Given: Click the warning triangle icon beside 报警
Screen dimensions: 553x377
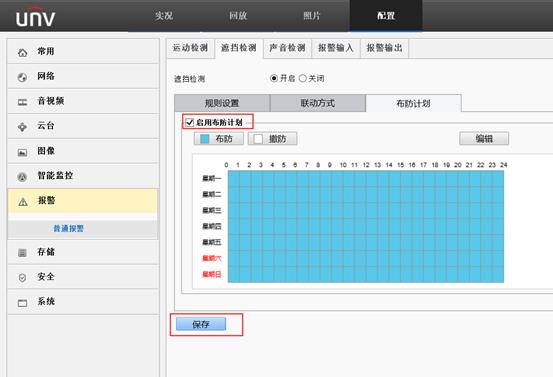Looking at the screenshot, I should [23, 202].
